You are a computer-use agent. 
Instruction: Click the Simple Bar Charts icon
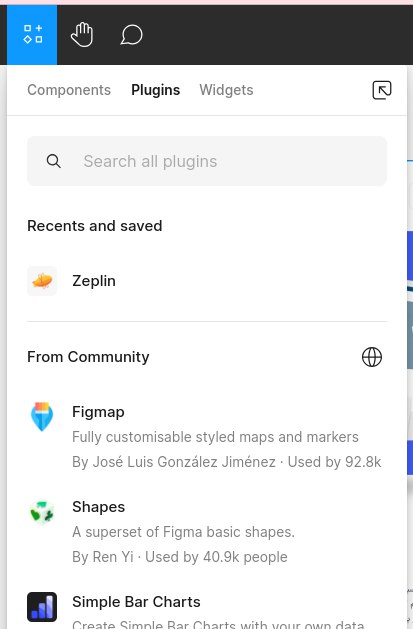tap(42, 607)
